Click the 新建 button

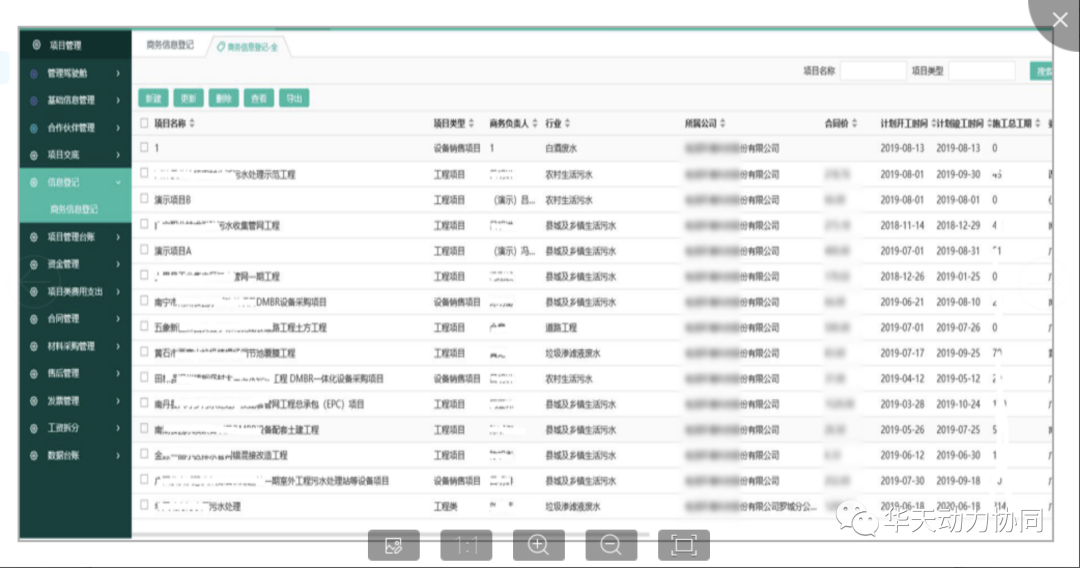[x=153, y=98]
